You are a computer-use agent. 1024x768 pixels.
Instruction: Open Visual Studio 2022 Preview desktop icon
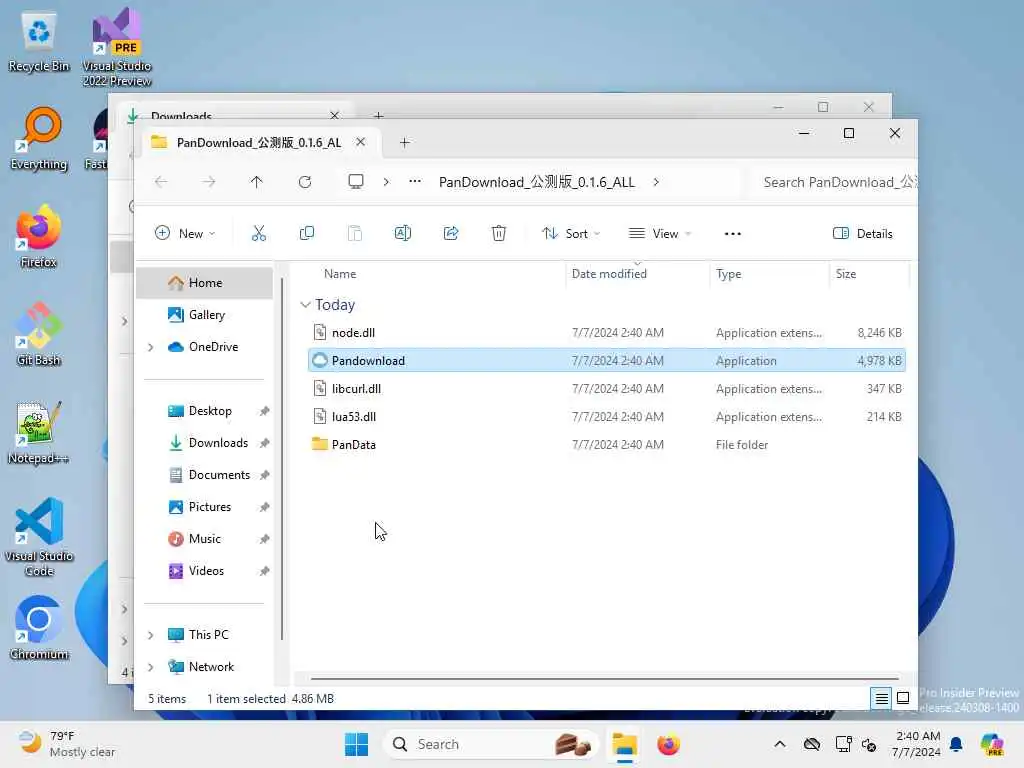pos(117,47)
